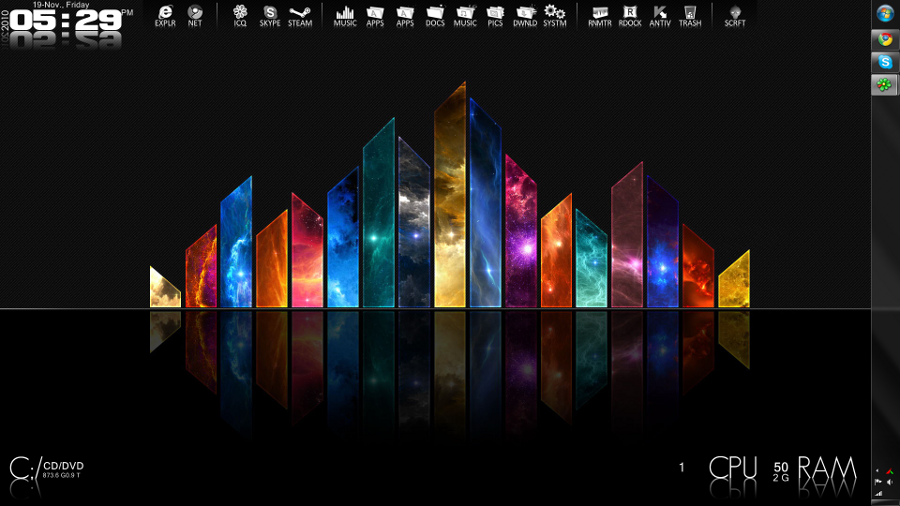Open the C:/ drive widget
The width and height of the screenshot is (900, 506).
click(x=26, y=469)
